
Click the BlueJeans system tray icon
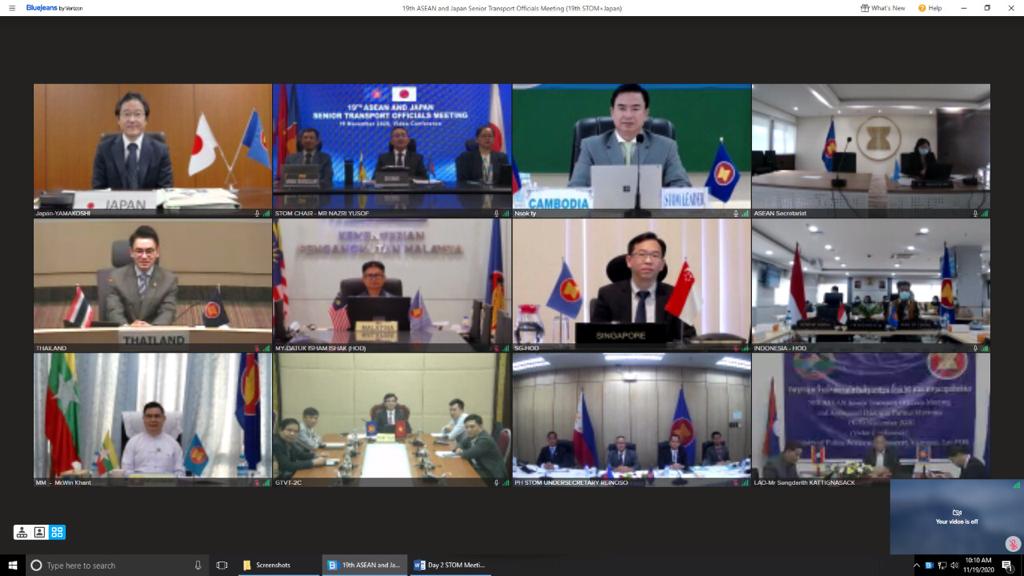pos(929,566)
